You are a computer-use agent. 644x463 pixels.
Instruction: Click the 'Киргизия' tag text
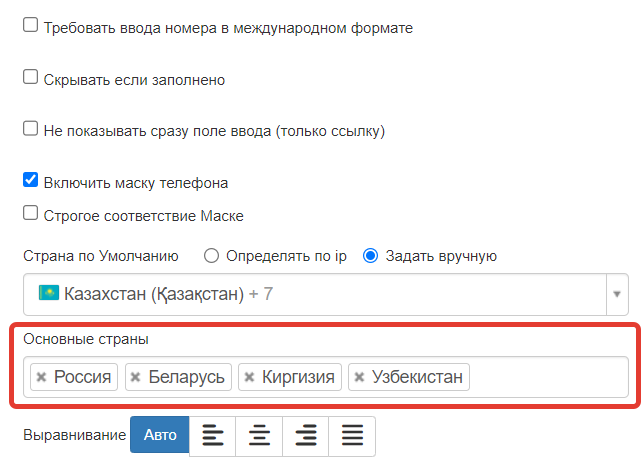coord(299,377)
